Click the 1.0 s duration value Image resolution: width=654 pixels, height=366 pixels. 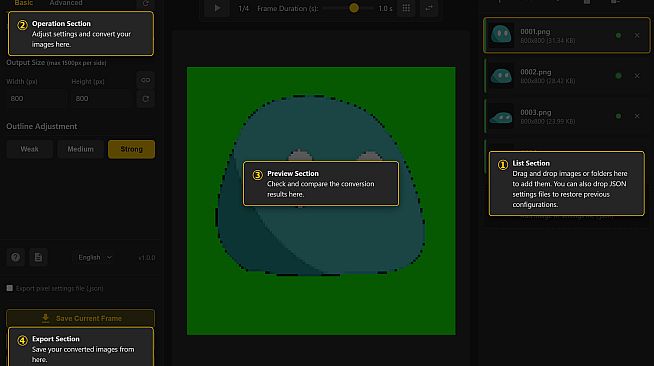point(385,8)
